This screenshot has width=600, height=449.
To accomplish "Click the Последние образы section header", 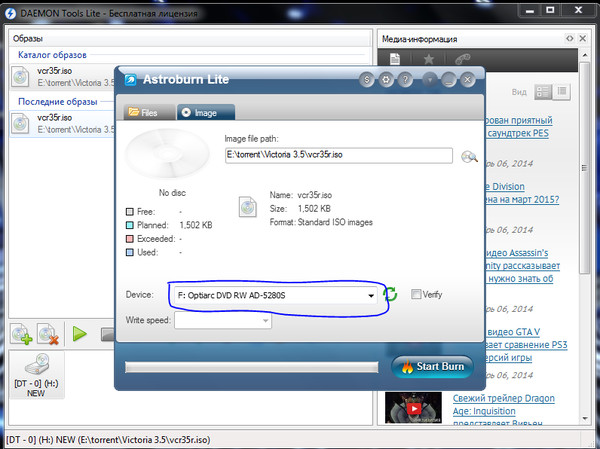I will point(58,102).
